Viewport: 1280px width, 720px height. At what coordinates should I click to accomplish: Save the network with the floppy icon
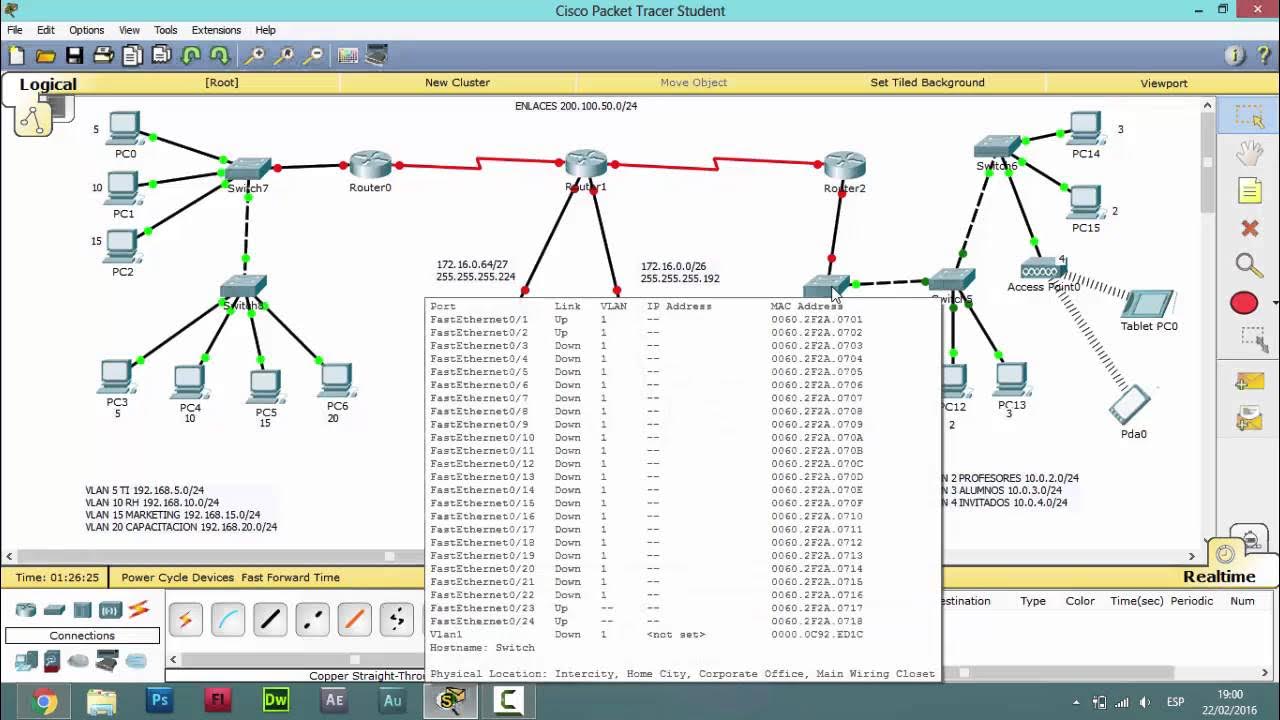pos(75,56)
